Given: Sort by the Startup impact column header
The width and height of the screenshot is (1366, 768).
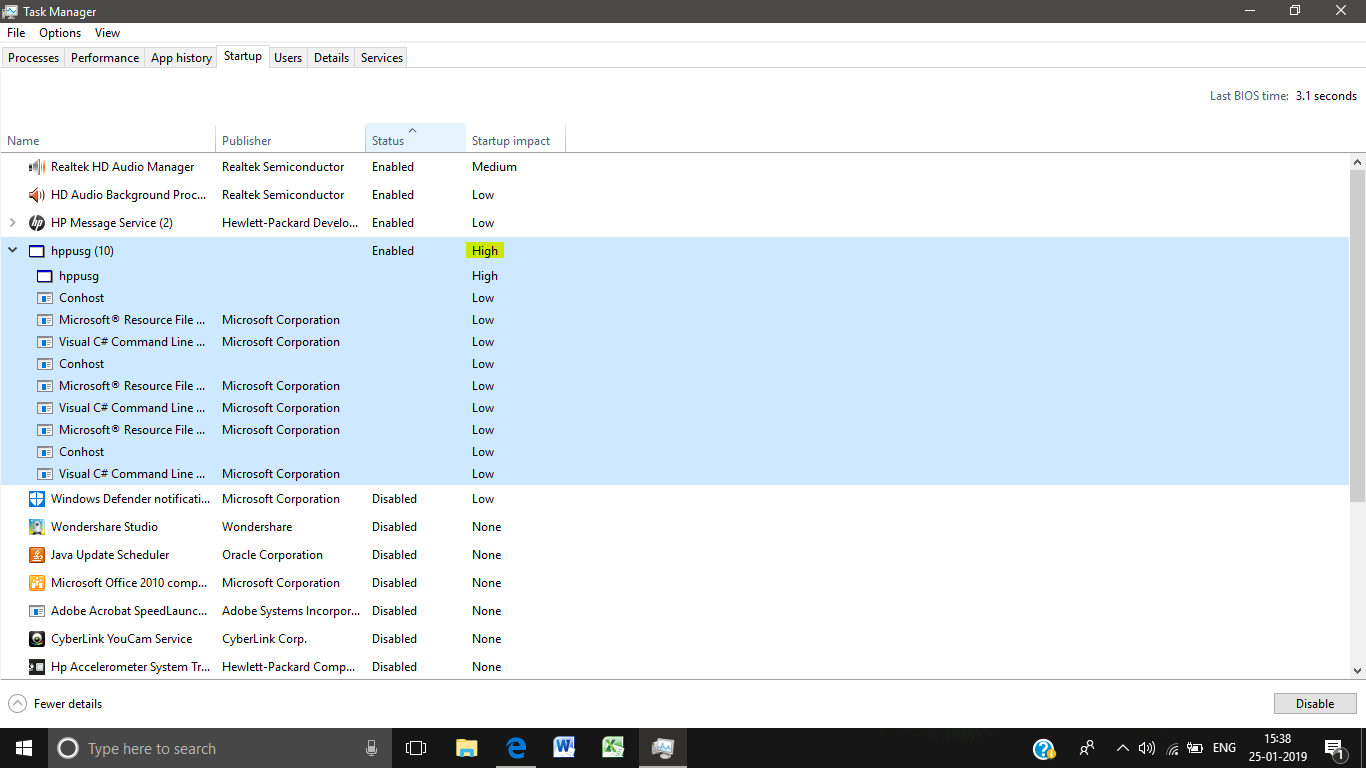Looking at the screenshot, I should (x=516, y=140).
